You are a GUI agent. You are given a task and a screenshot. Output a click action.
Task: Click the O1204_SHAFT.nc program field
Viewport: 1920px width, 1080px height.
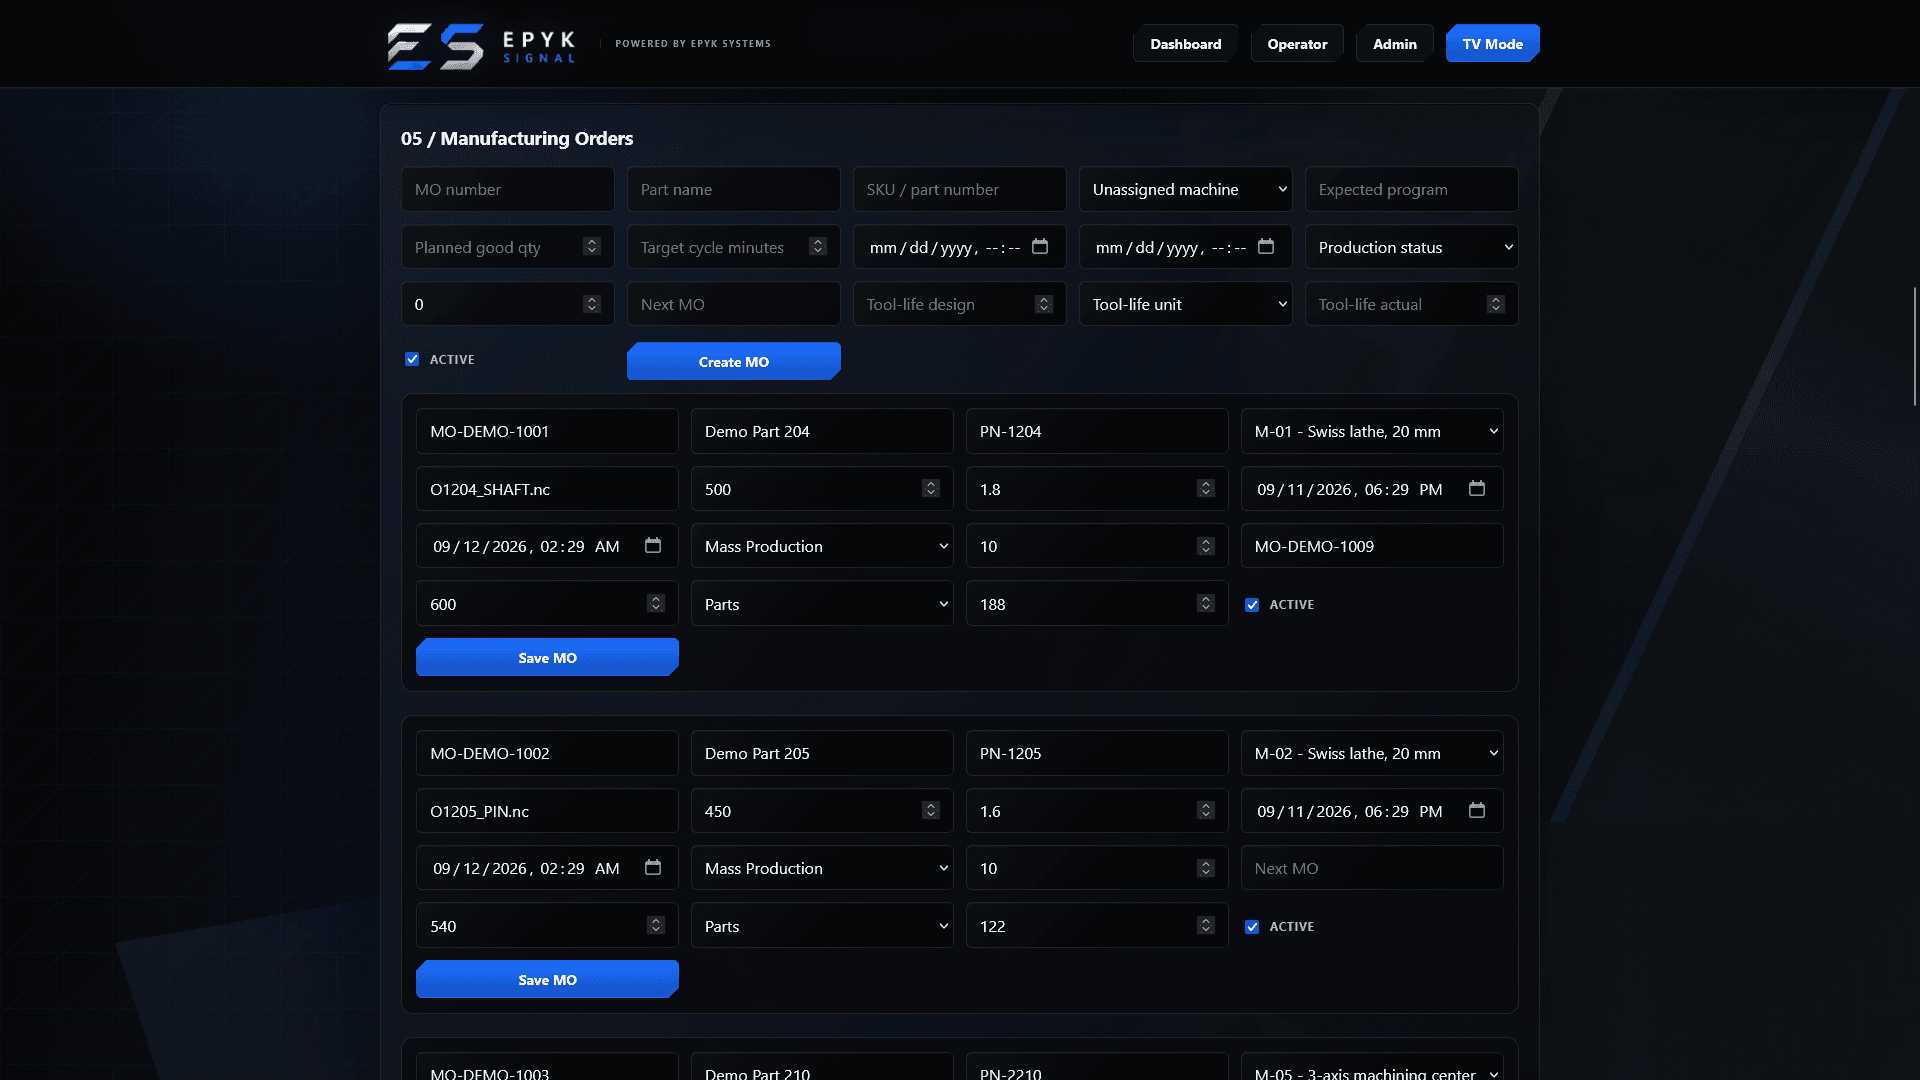(x=547, y=489)
